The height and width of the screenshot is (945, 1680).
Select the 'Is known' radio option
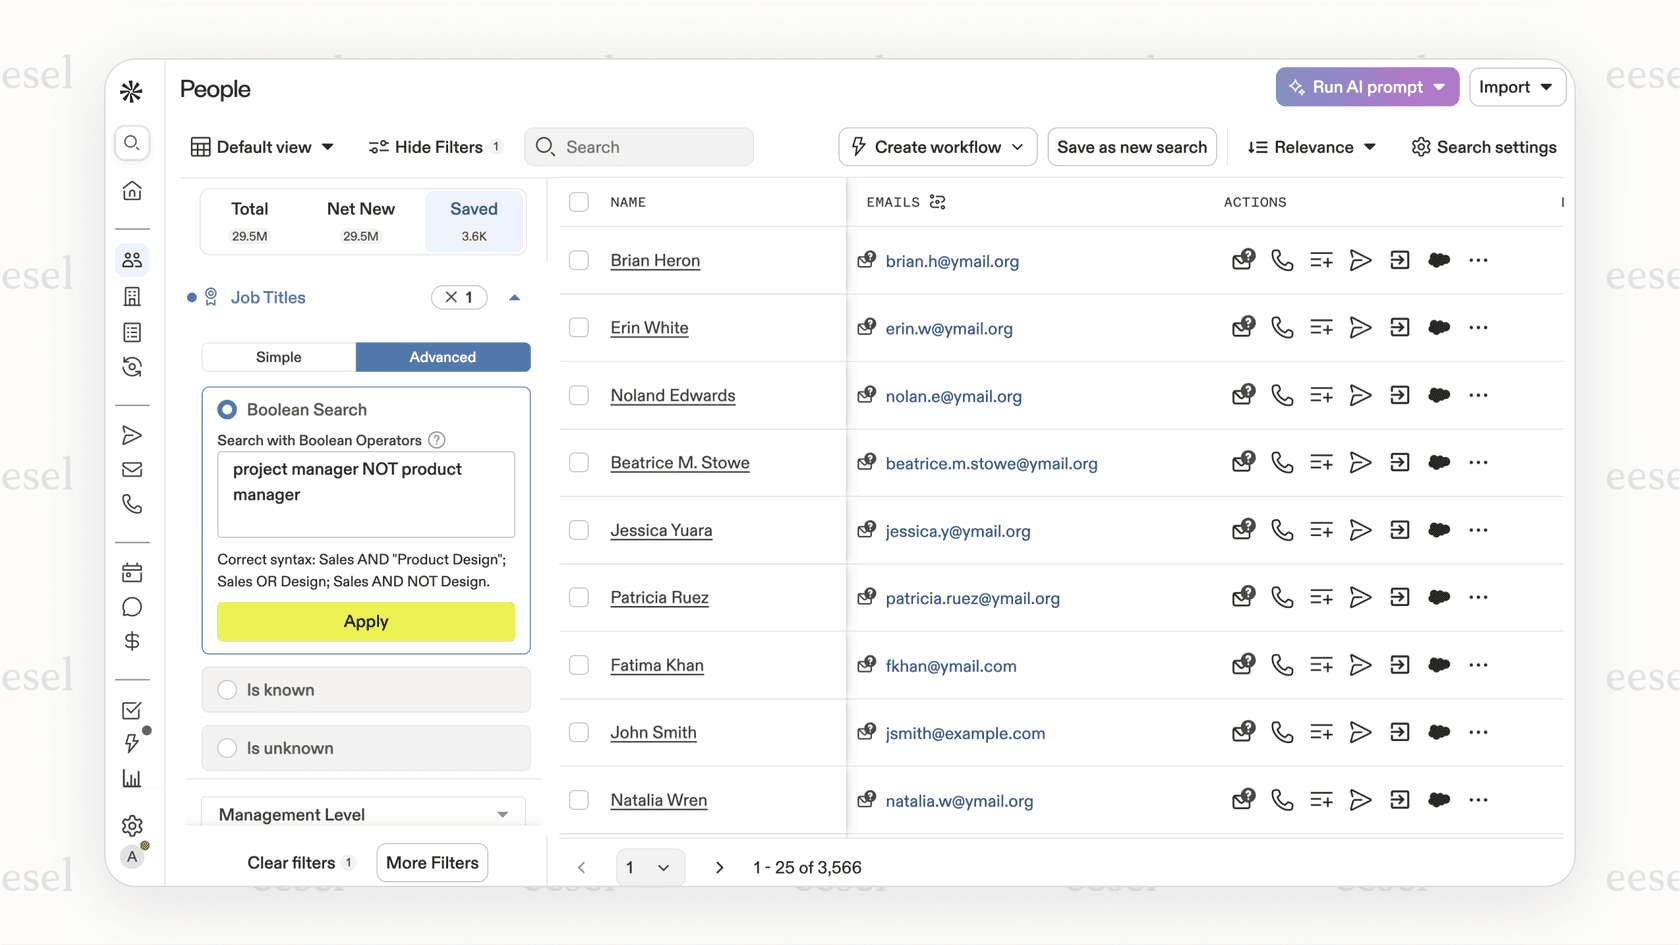pos(227,690)
